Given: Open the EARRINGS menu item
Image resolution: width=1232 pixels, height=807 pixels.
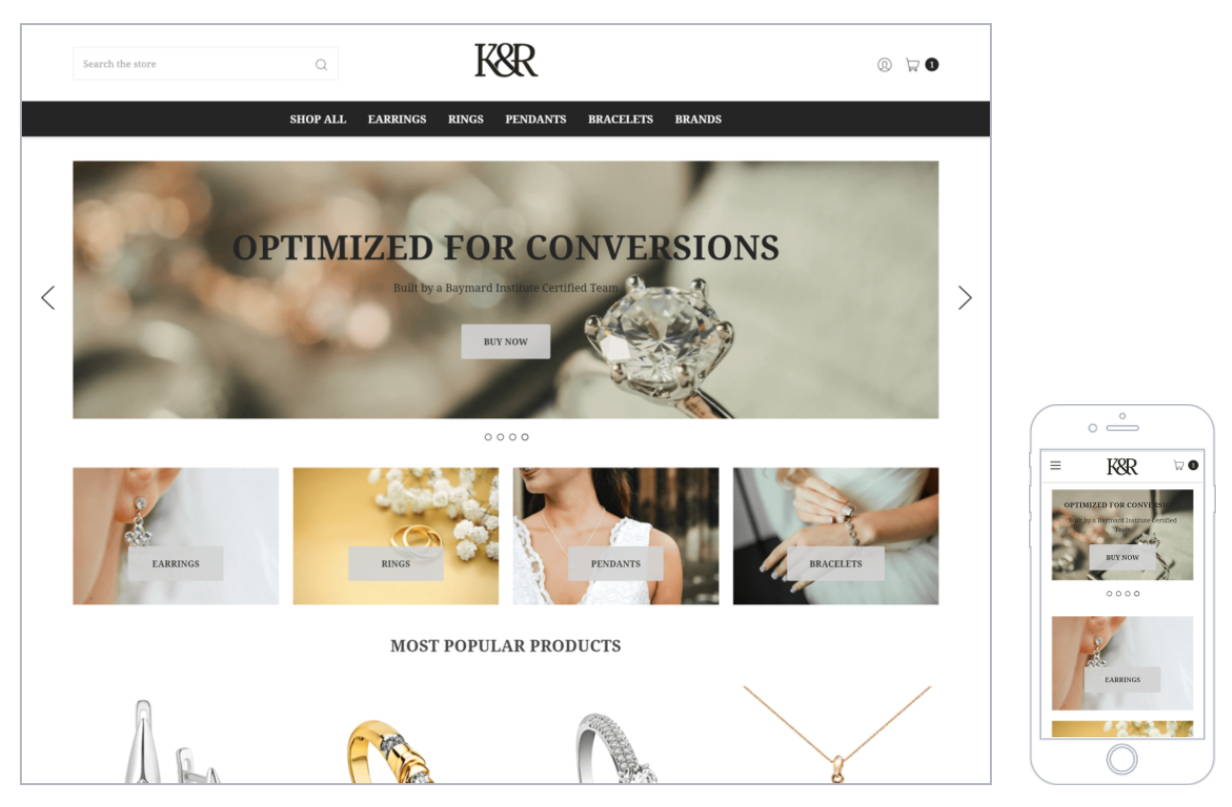Looking at the screenshot, I should (397, 119).
